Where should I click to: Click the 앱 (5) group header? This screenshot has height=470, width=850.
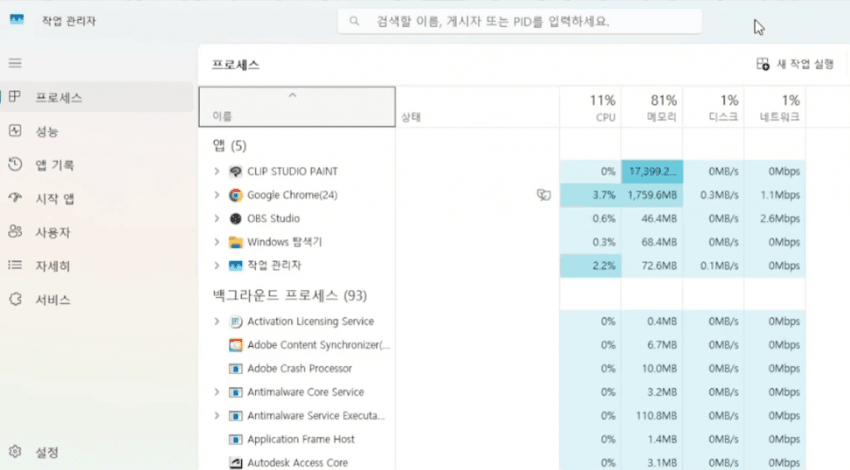[x=229, y=146]
